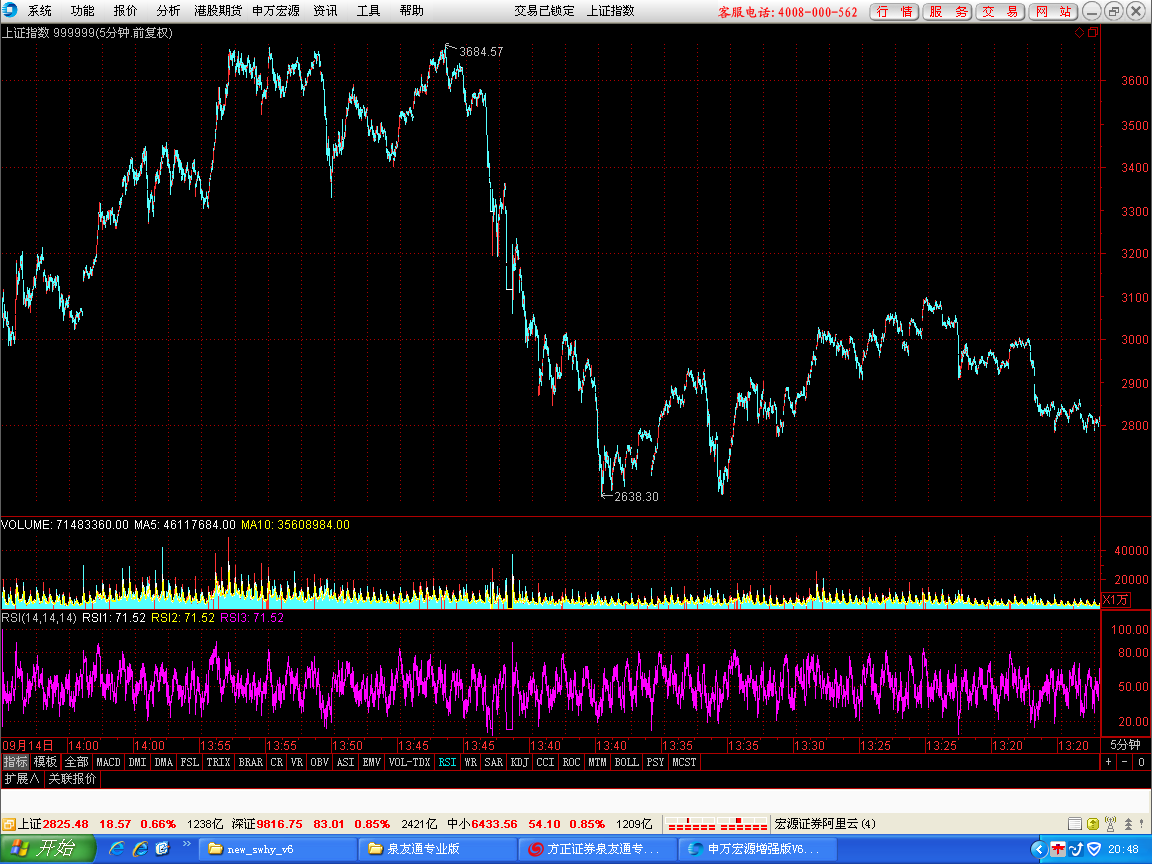Screen dimensions: 1152x864
Task: Click the yellow info icon in the status bar
Action: 1093,824
